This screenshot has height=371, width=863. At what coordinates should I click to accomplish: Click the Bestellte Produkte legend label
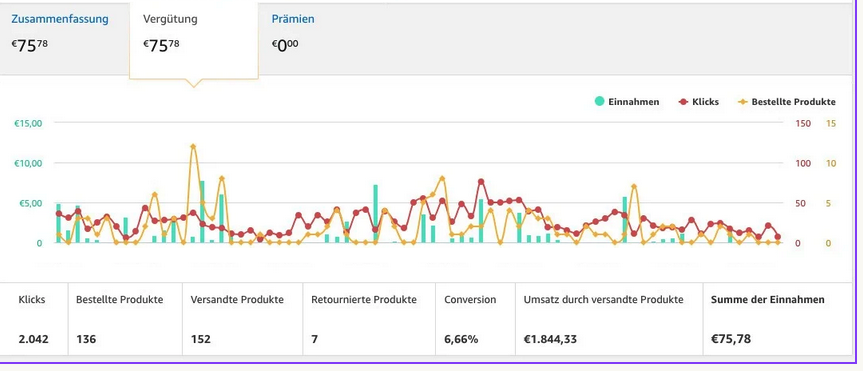(794, 102)
